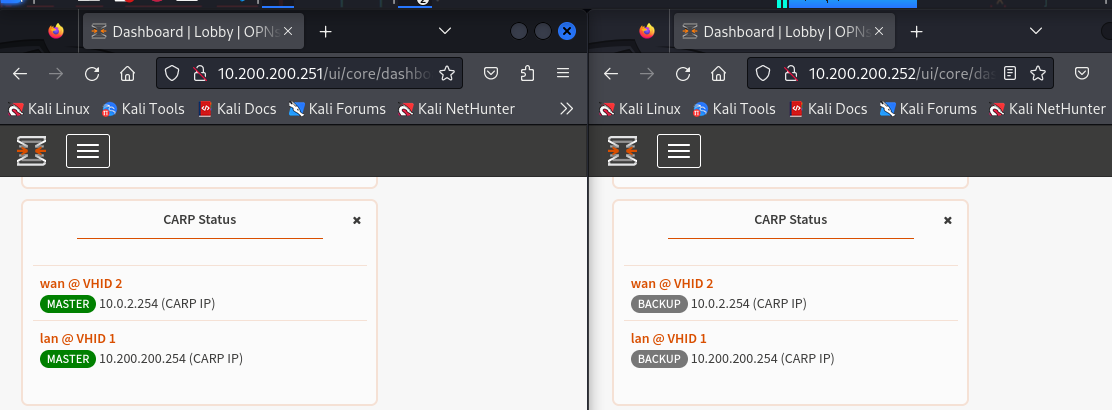Bookmark the 10.200.200.251 page with star icon
The image size is (1112, 410).
click(446, 73)
